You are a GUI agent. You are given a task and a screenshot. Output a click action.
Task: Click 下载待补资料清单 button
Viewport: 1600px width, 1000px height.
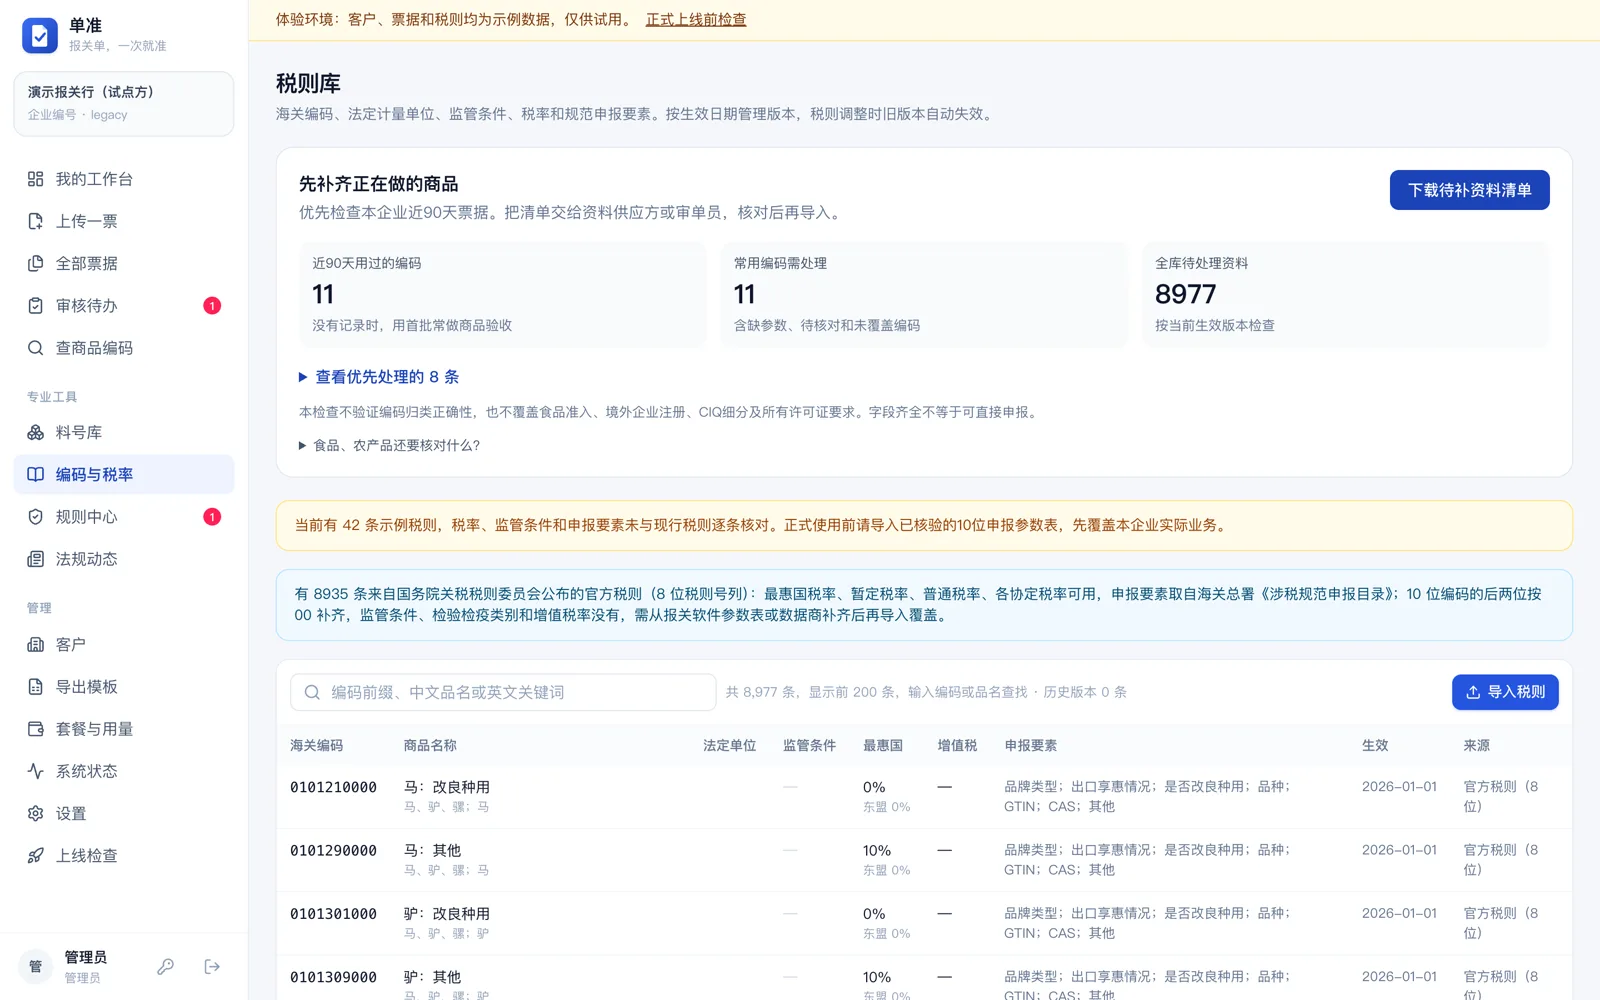[1469, 190]
